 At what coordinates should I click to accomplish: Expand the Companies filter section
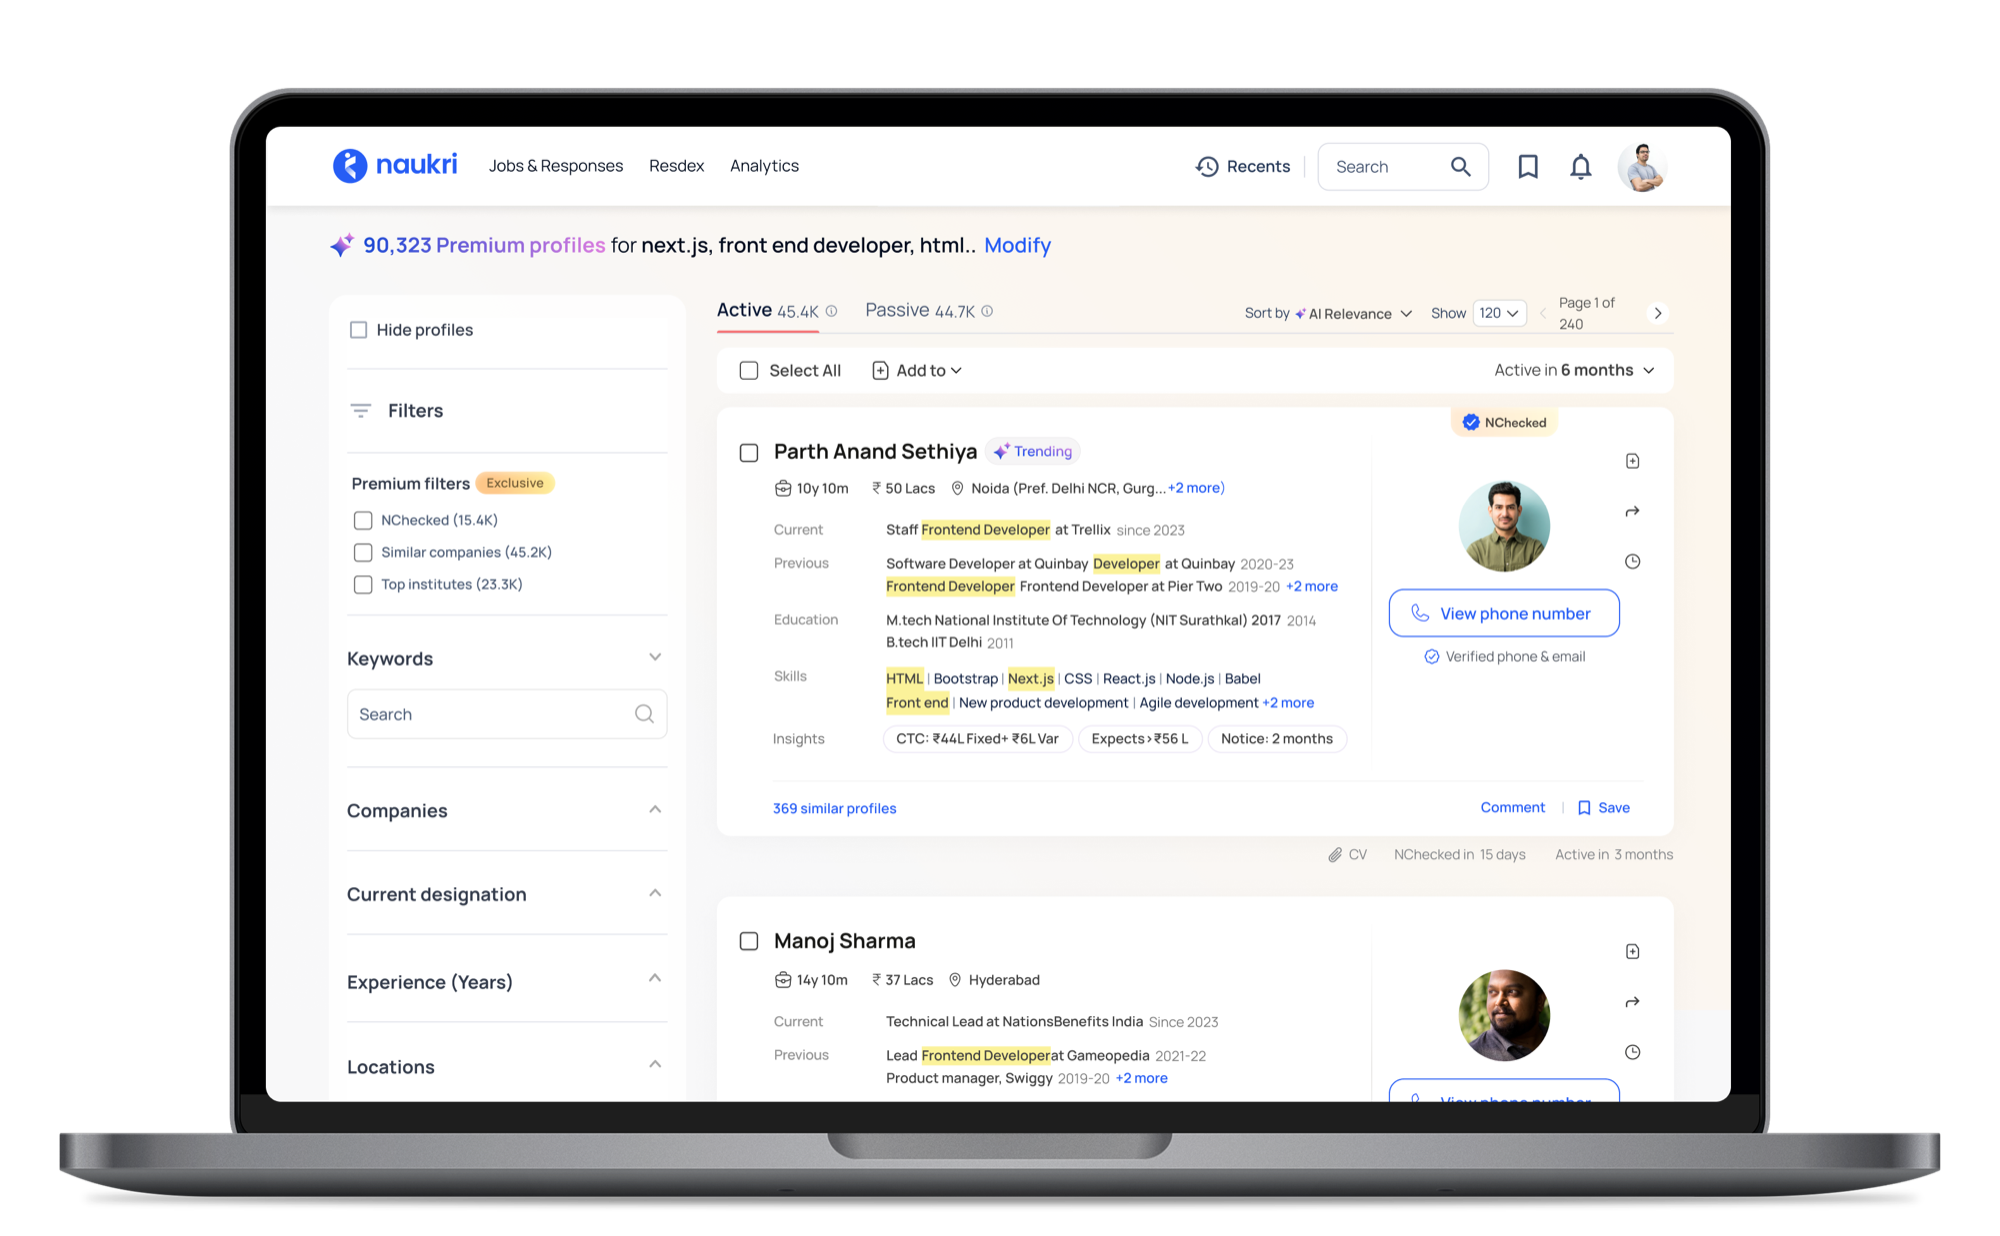[655, 809]
